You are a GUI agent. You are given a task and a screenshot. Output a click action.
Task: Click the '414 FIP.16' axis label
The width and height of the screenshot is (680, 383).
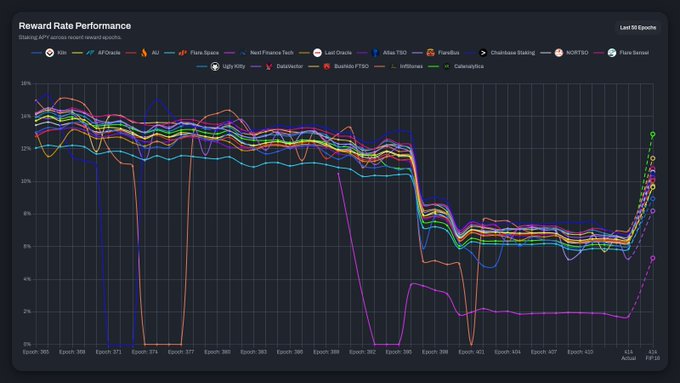(653, 355)
